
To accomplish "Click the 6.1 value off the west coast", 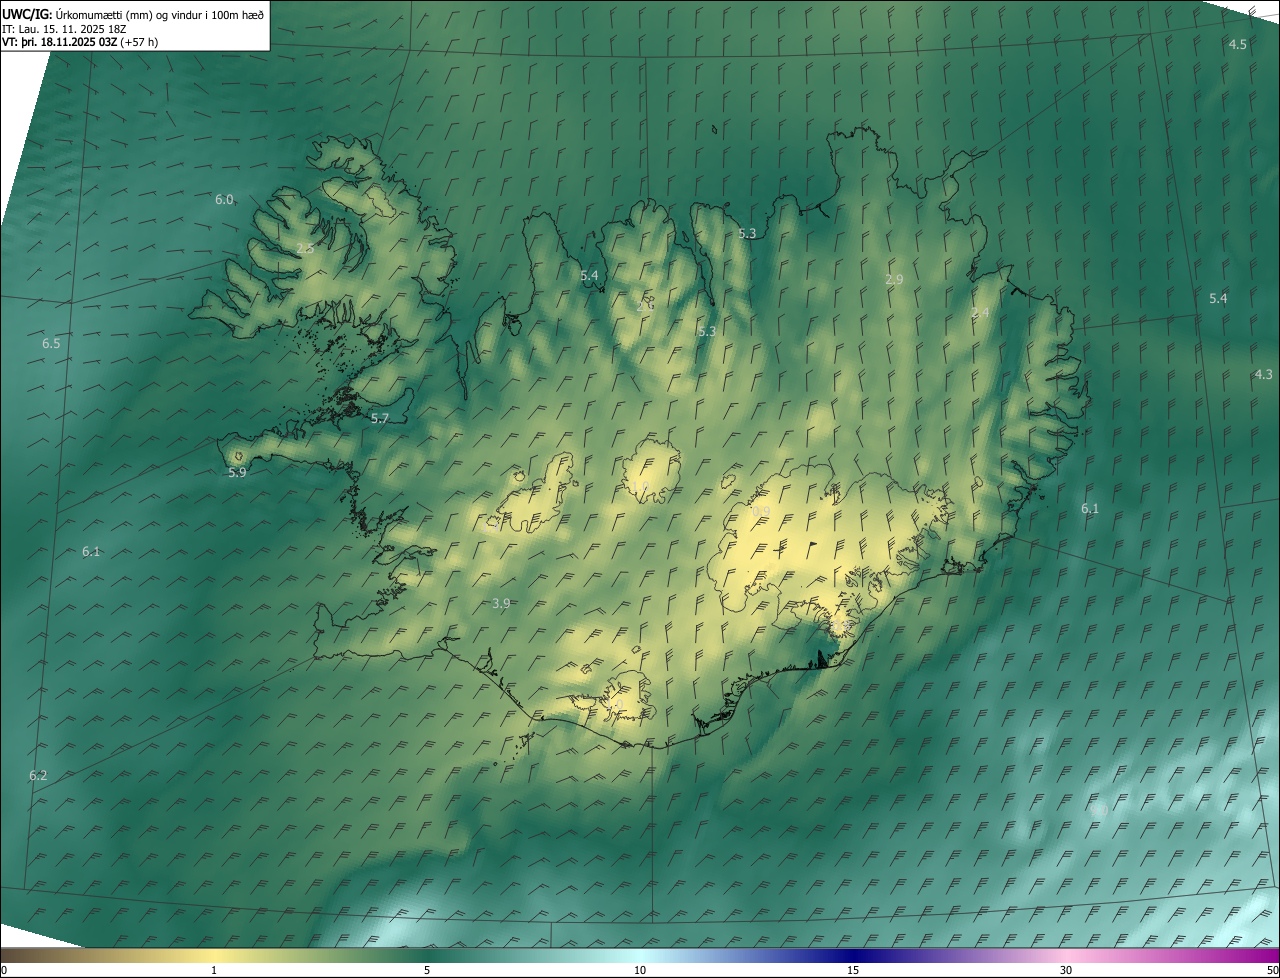I will [x=91, y=552].
